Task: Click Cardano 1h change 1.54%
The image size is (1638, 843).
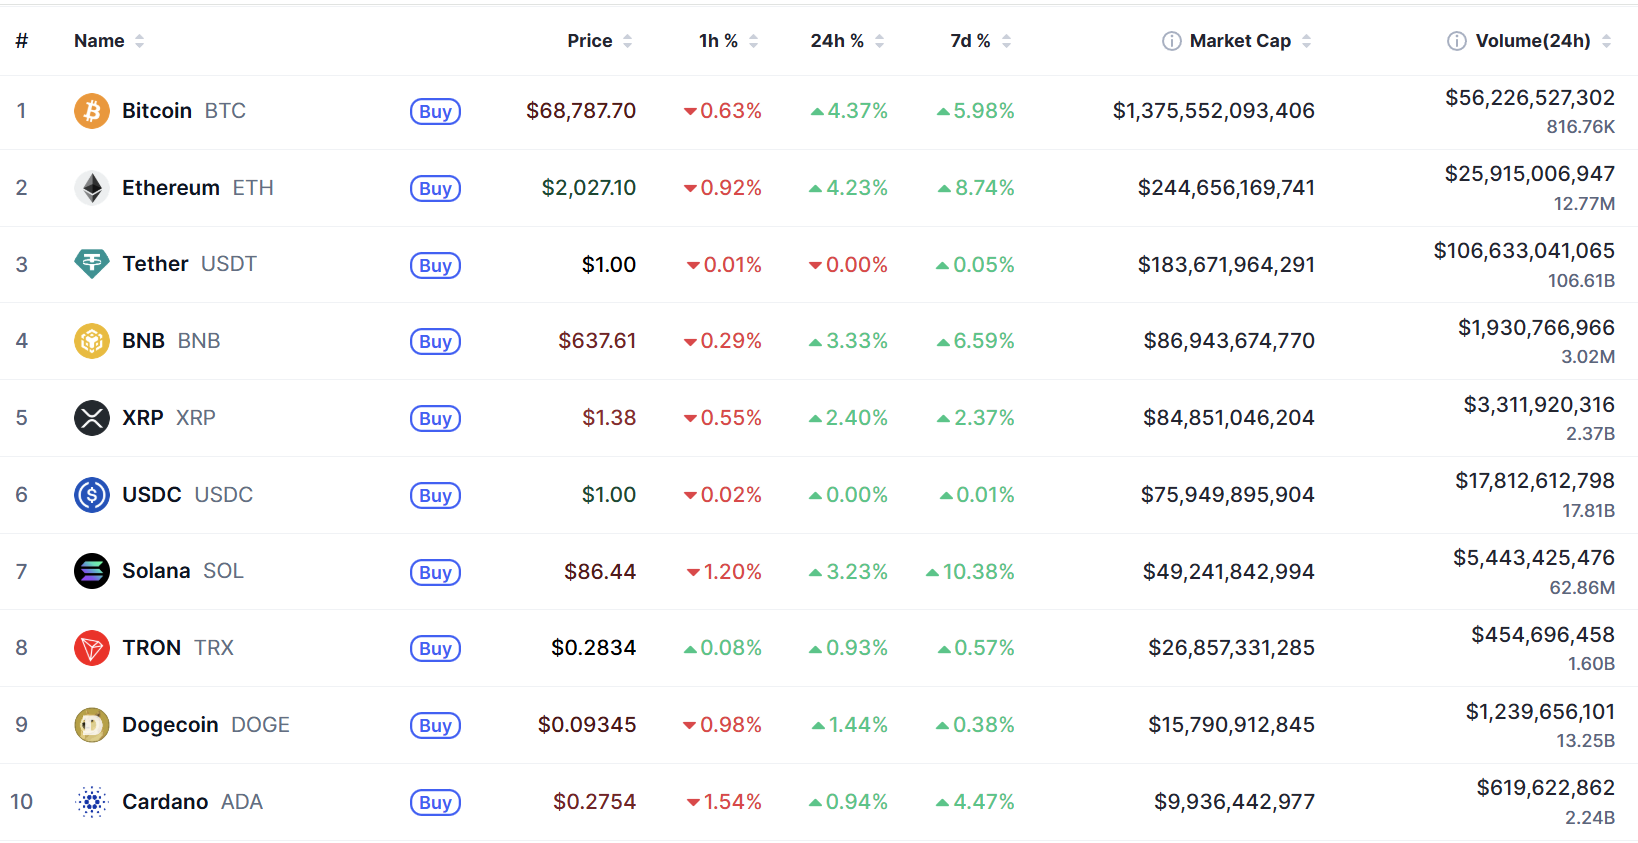Action: click(x=724, y=802)
